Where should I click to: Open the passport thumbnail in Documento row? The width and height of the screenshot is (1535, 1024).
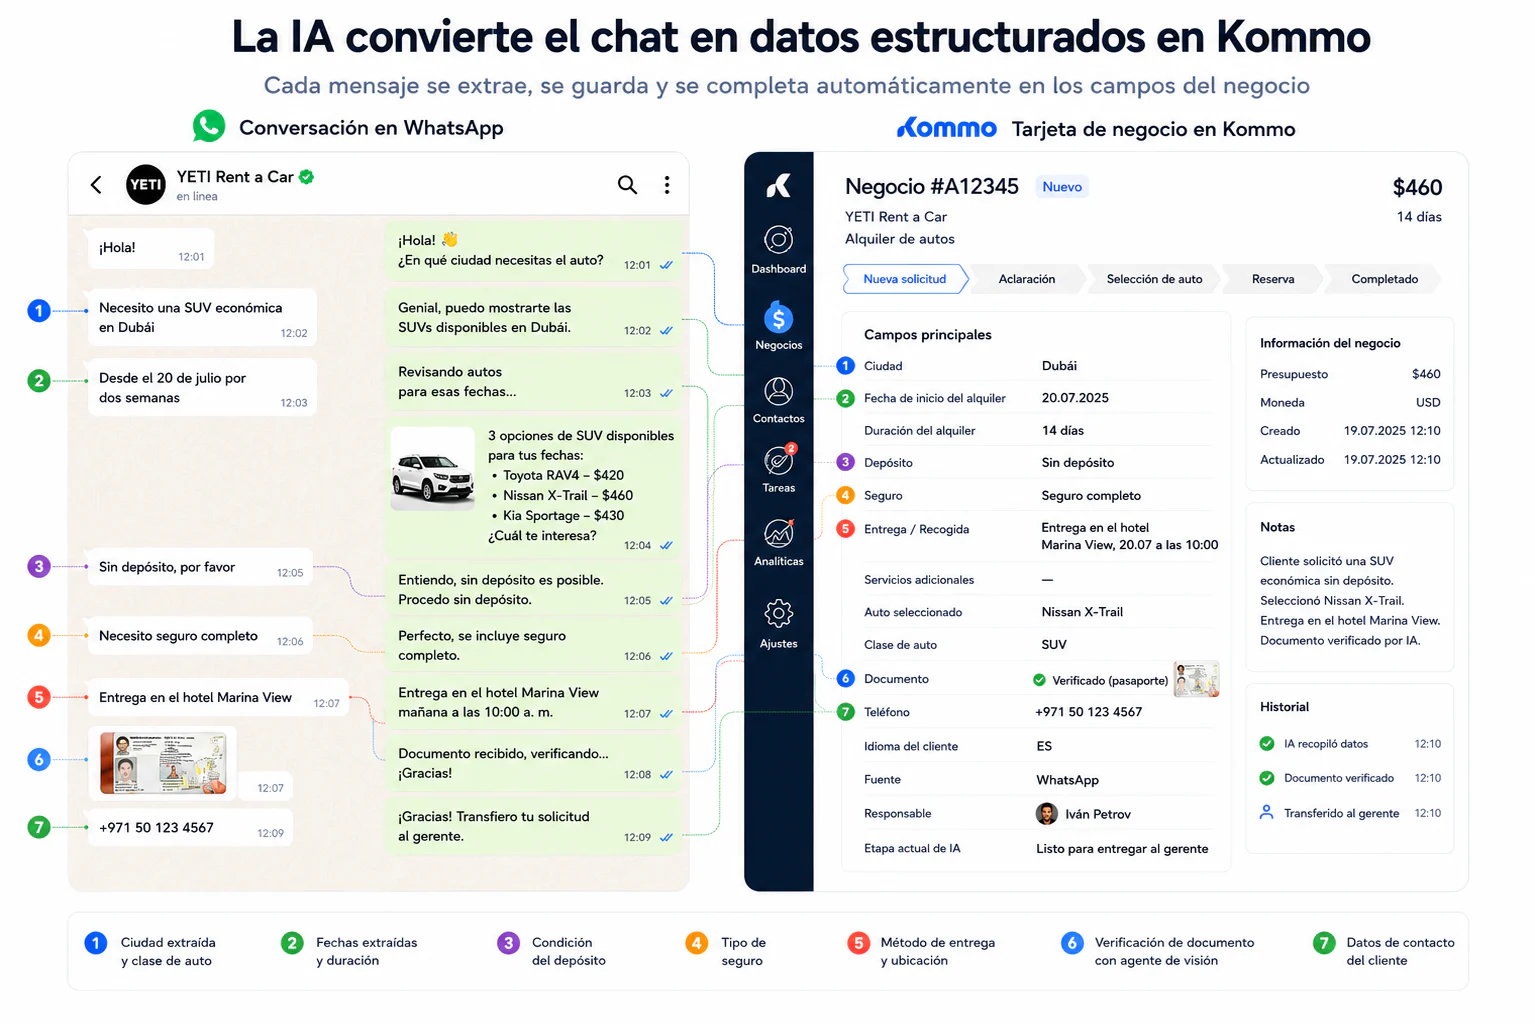tap(1196, 679)
